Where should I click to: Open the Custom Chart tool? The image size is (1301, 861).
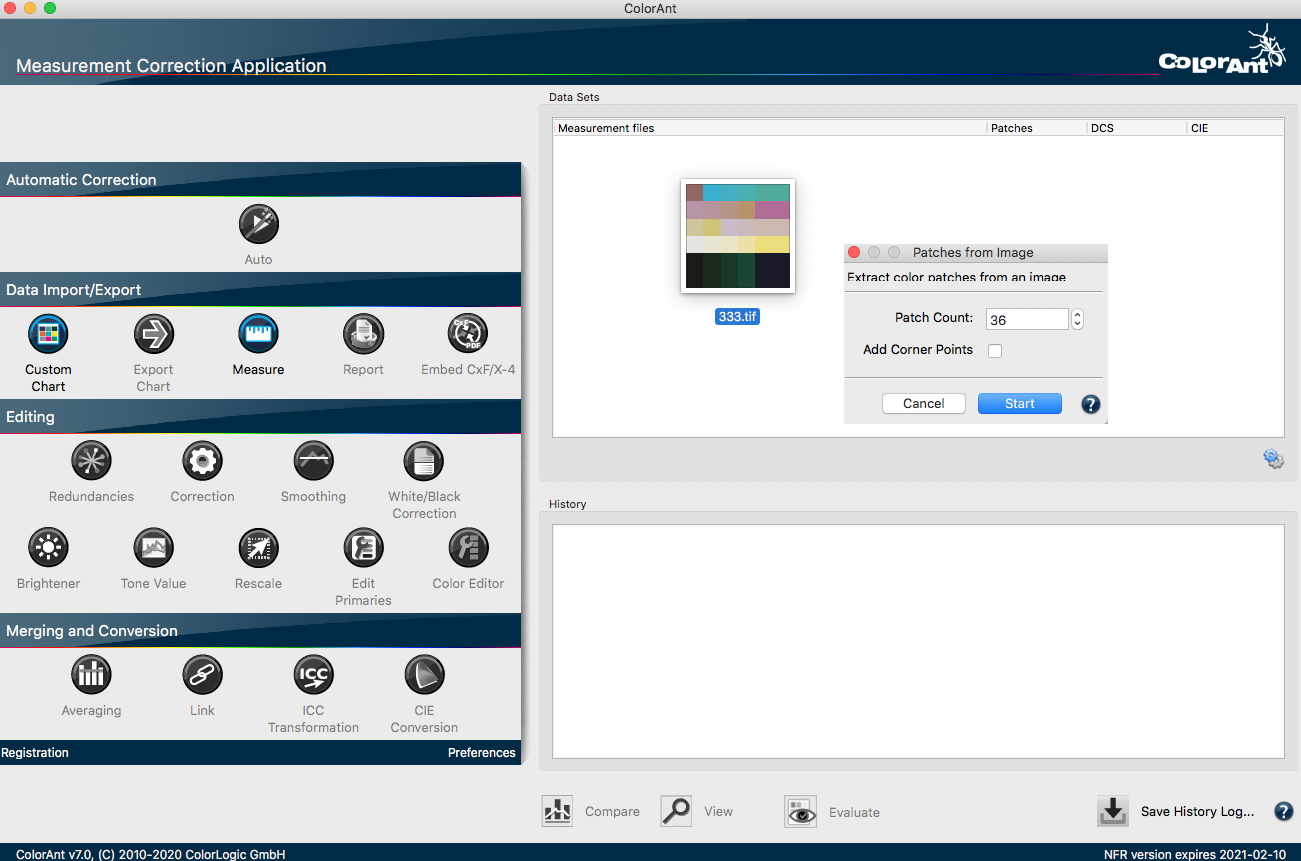coord(48,334)
